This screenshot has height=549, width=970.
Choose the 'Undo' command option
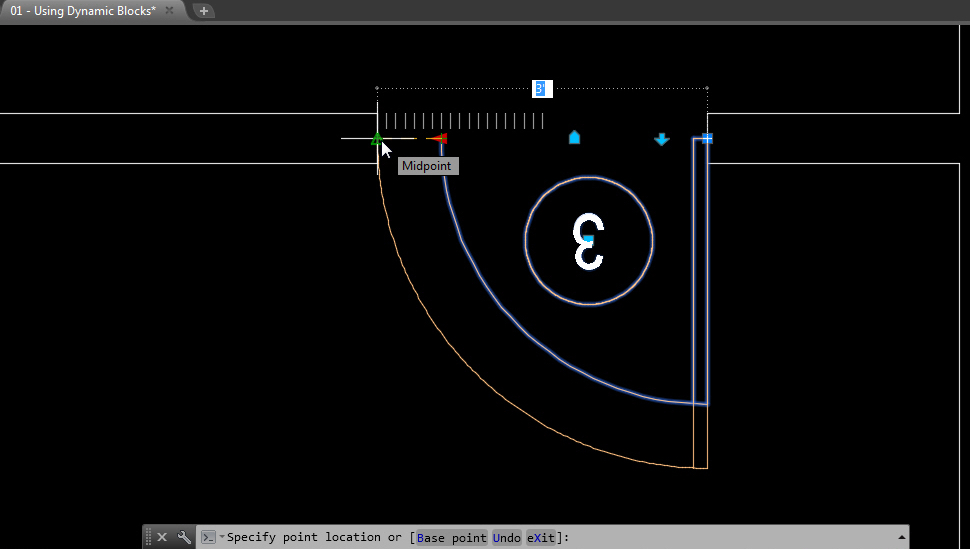pyautogui.click(x=507, y=537)
